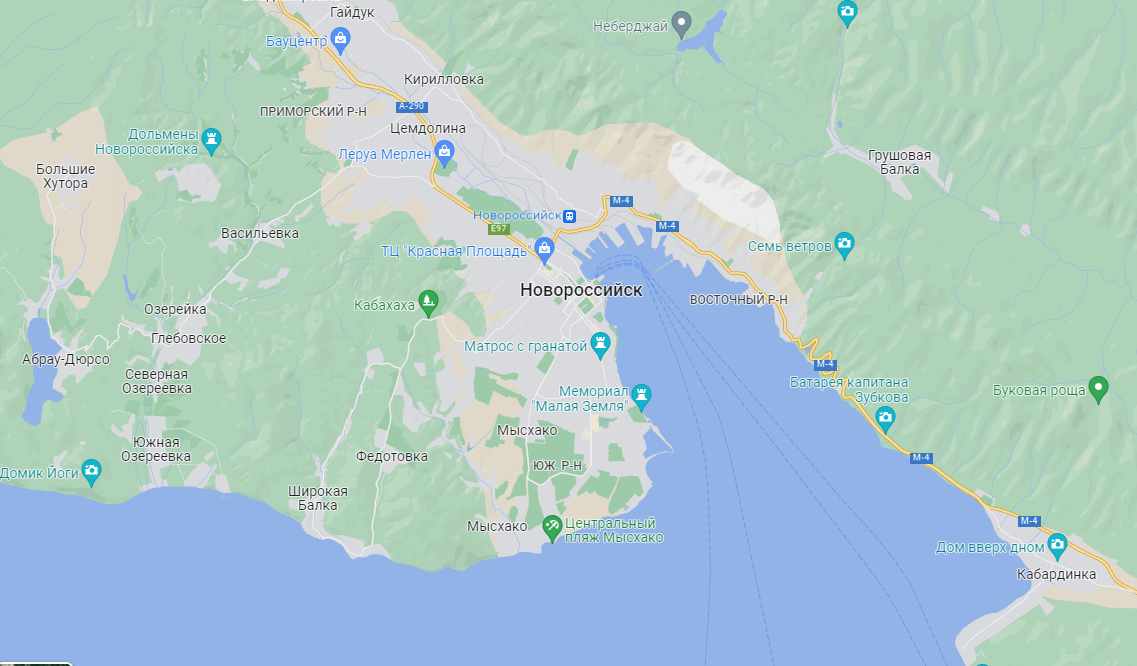The image size is (1137, 666).
Task: Open the Дом вверх дном camera pin
Action: (x=1057, y=545)
